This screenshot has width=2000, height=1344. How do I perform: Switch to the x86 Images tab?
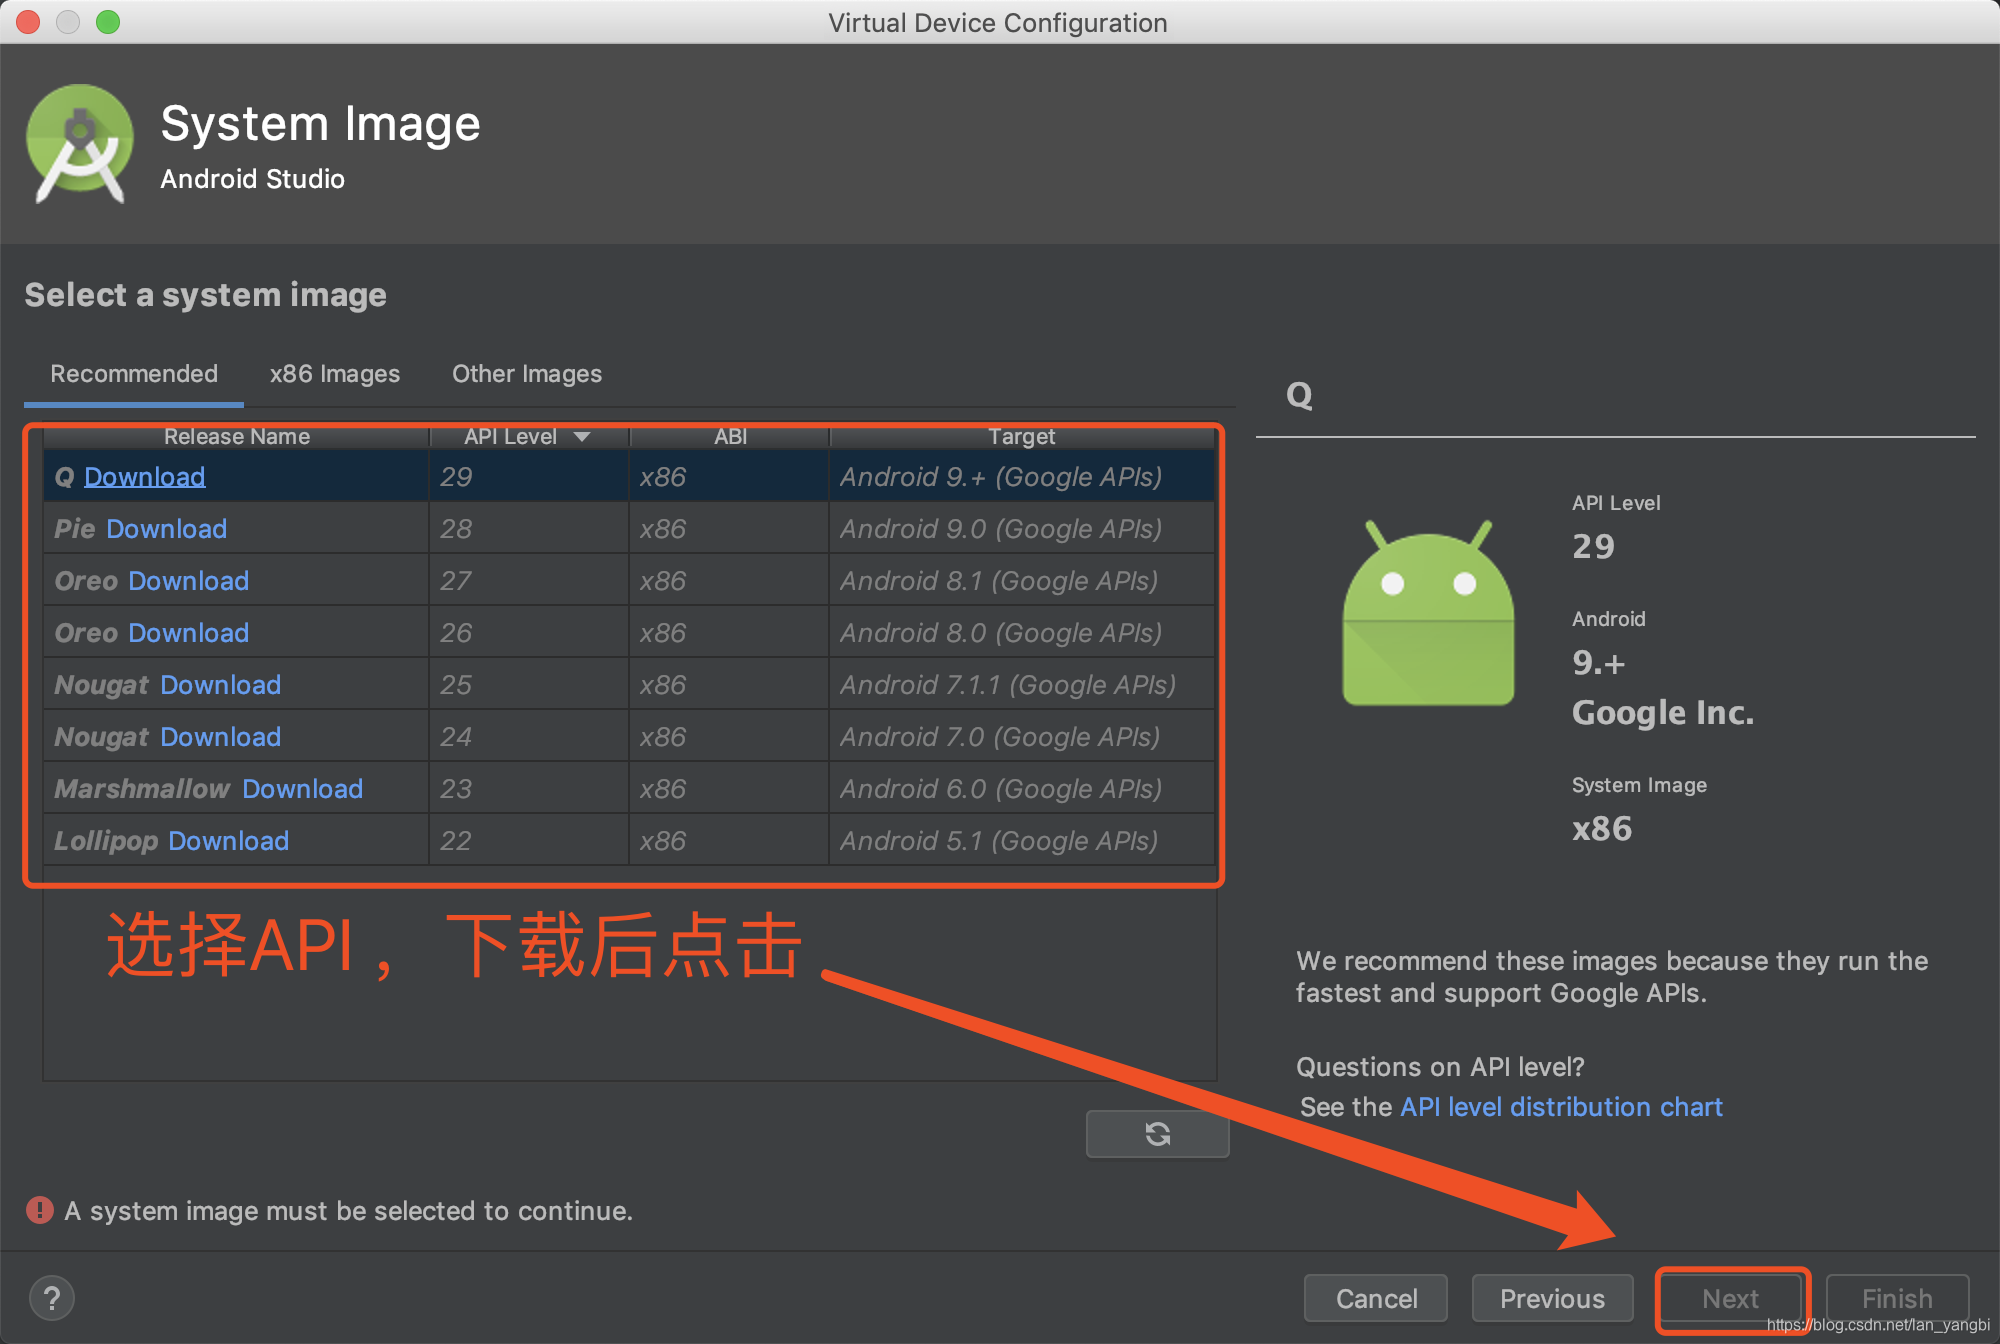pyautogui.click(x=335, y=374)
